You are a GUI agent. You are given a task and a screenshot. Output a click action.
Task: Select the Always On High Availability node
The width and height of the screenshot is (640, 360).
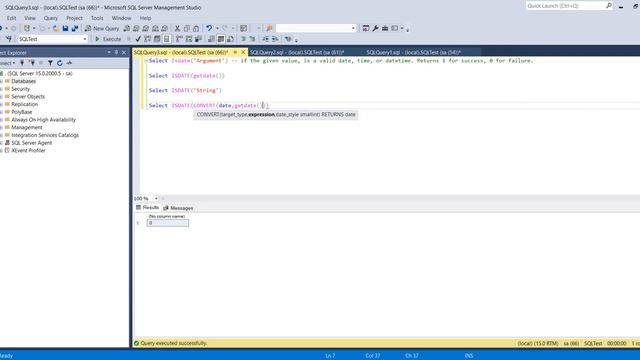[x=43, y=120]
